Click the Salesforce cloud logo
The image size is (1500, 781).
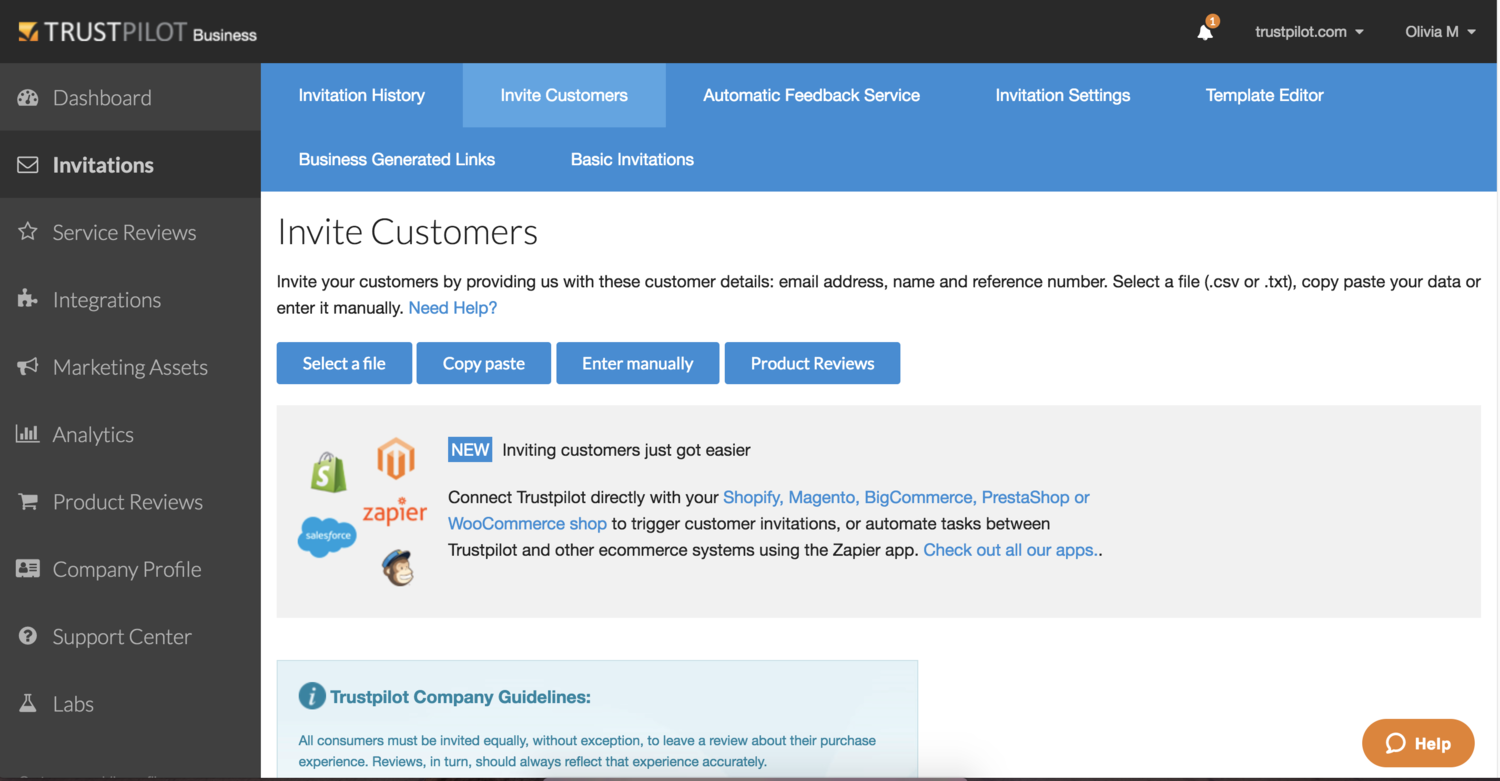tap(327, 536)
